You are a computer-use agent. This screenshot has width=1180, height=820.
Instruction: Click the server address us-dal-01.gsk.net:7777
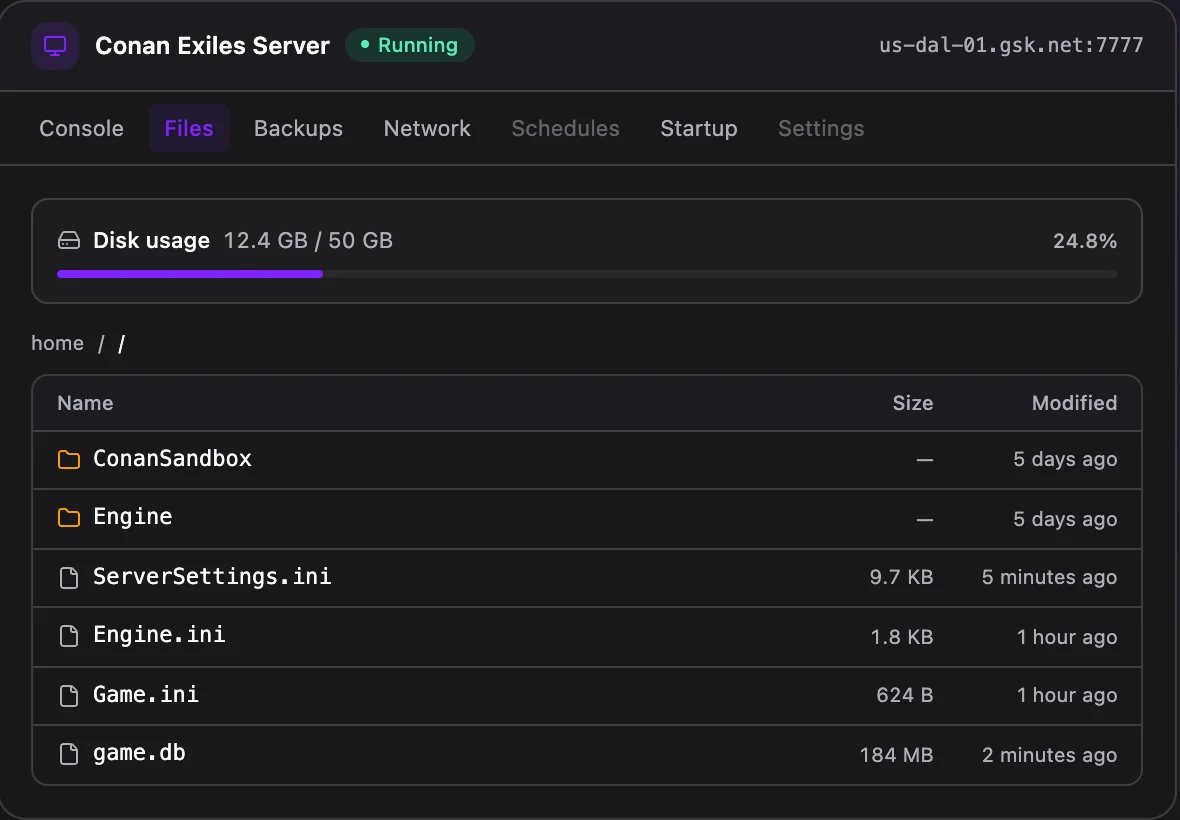(1011, 45)
